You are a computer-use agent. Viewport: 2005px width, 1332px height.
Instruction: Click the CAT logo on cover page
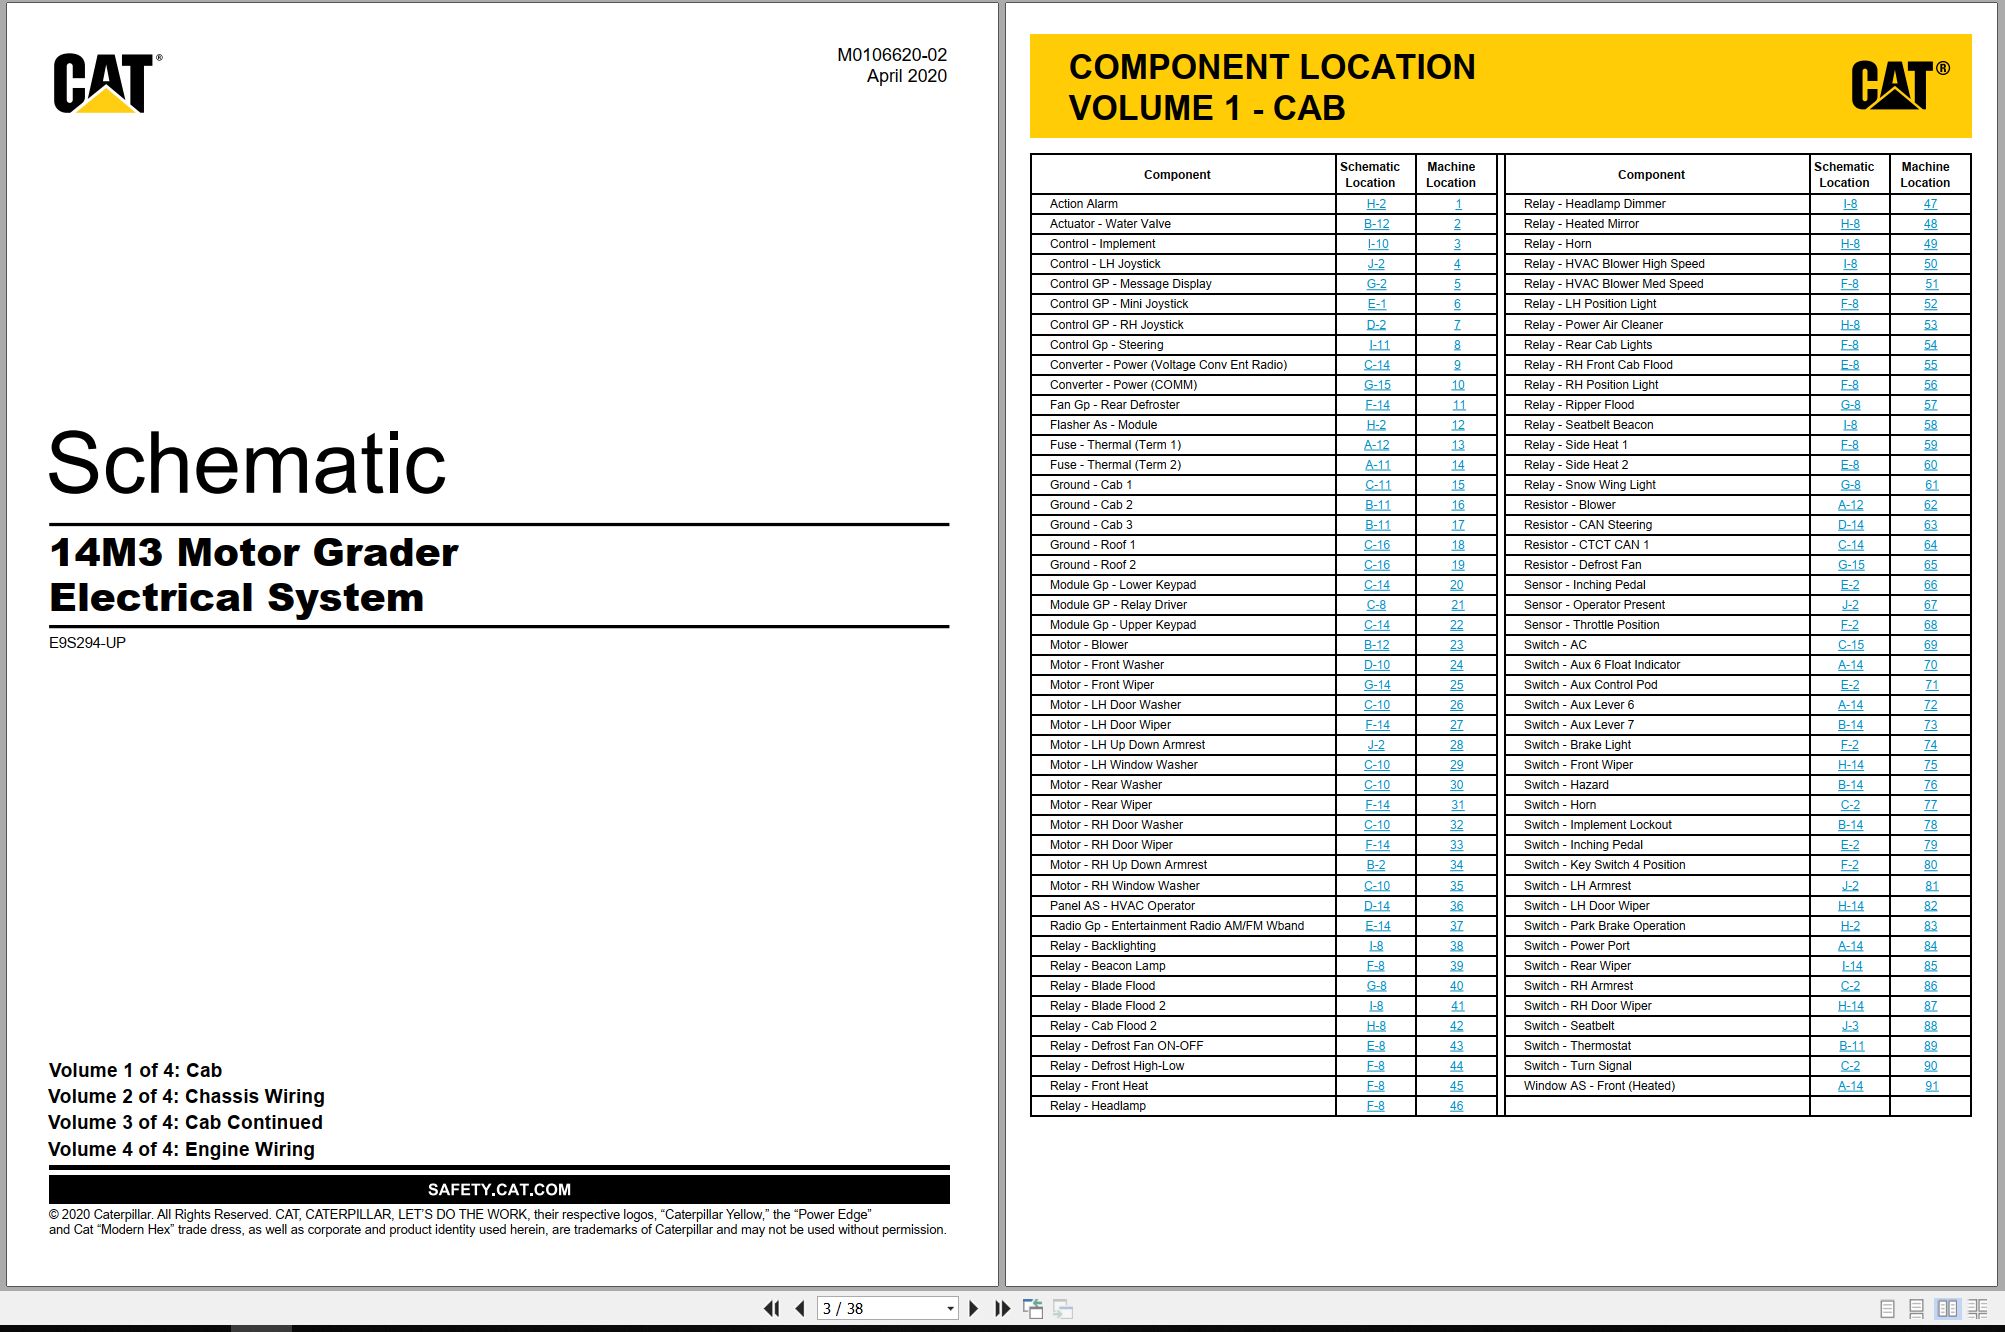pyautogui.click(x=107, y=83)
